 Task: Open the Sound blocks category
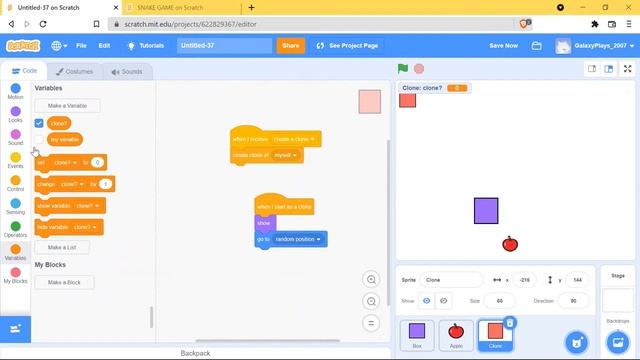tap(16, 138)
